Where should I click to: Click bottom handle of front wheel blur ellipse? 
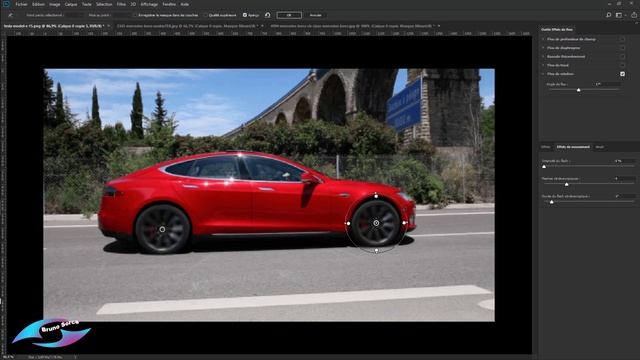pyautogui.click(x=376, y=250)
